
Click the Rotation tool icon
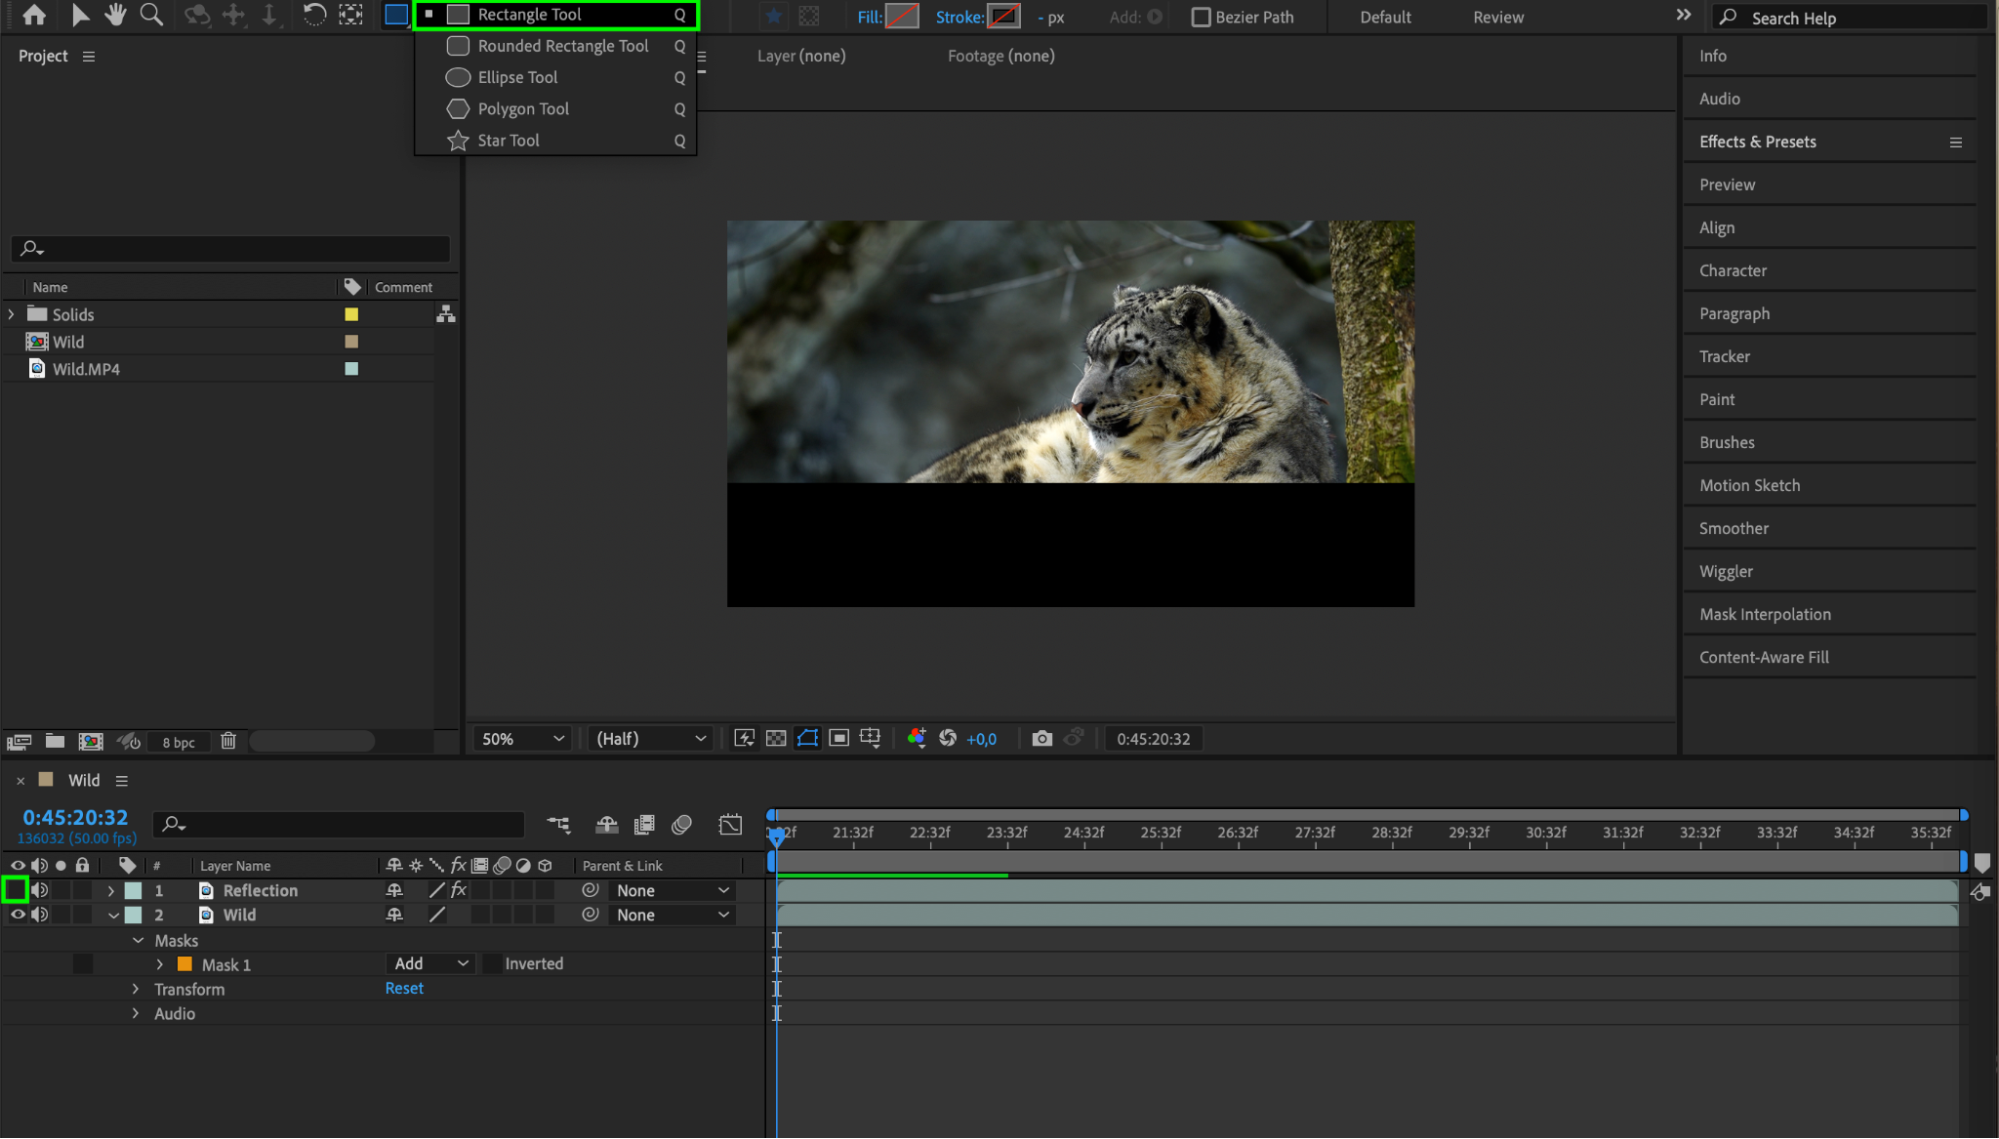tap(314, 15)
